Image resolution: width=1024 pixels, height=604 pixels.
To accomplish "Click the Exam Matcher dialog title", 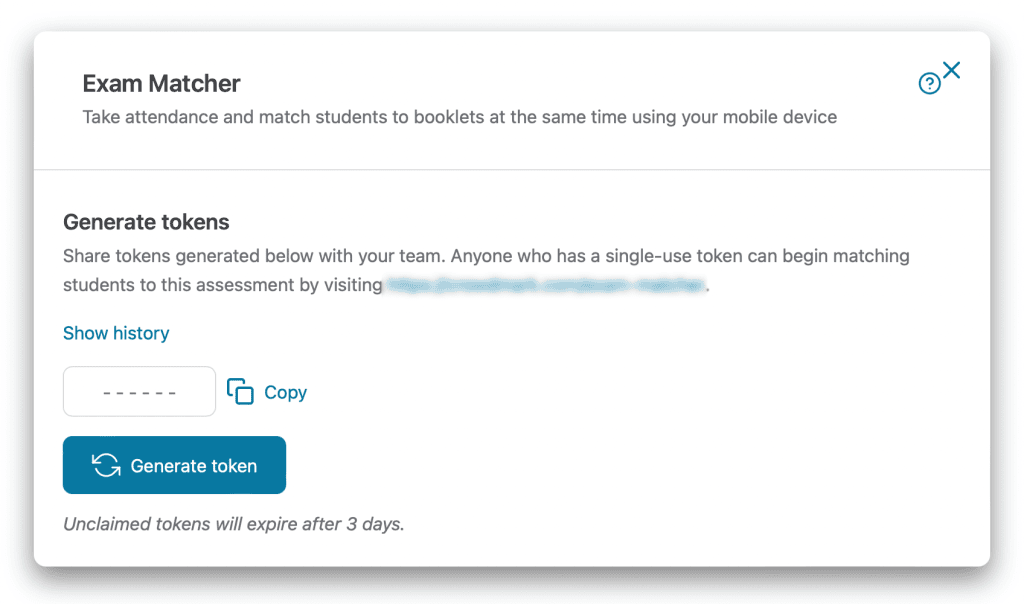I will (x=161, y=83).
